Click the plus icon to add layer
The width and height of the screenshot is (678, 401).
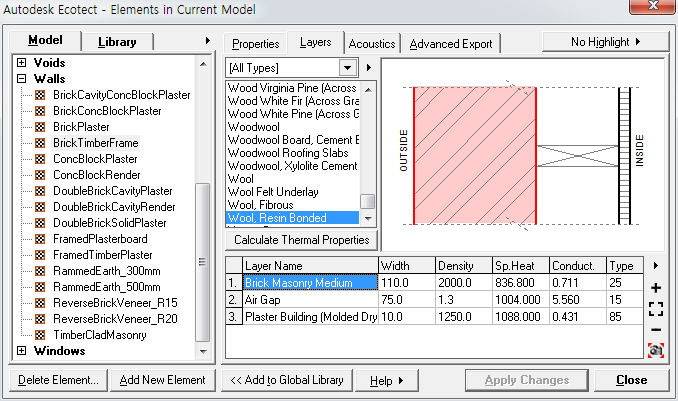tap(656, 288)
